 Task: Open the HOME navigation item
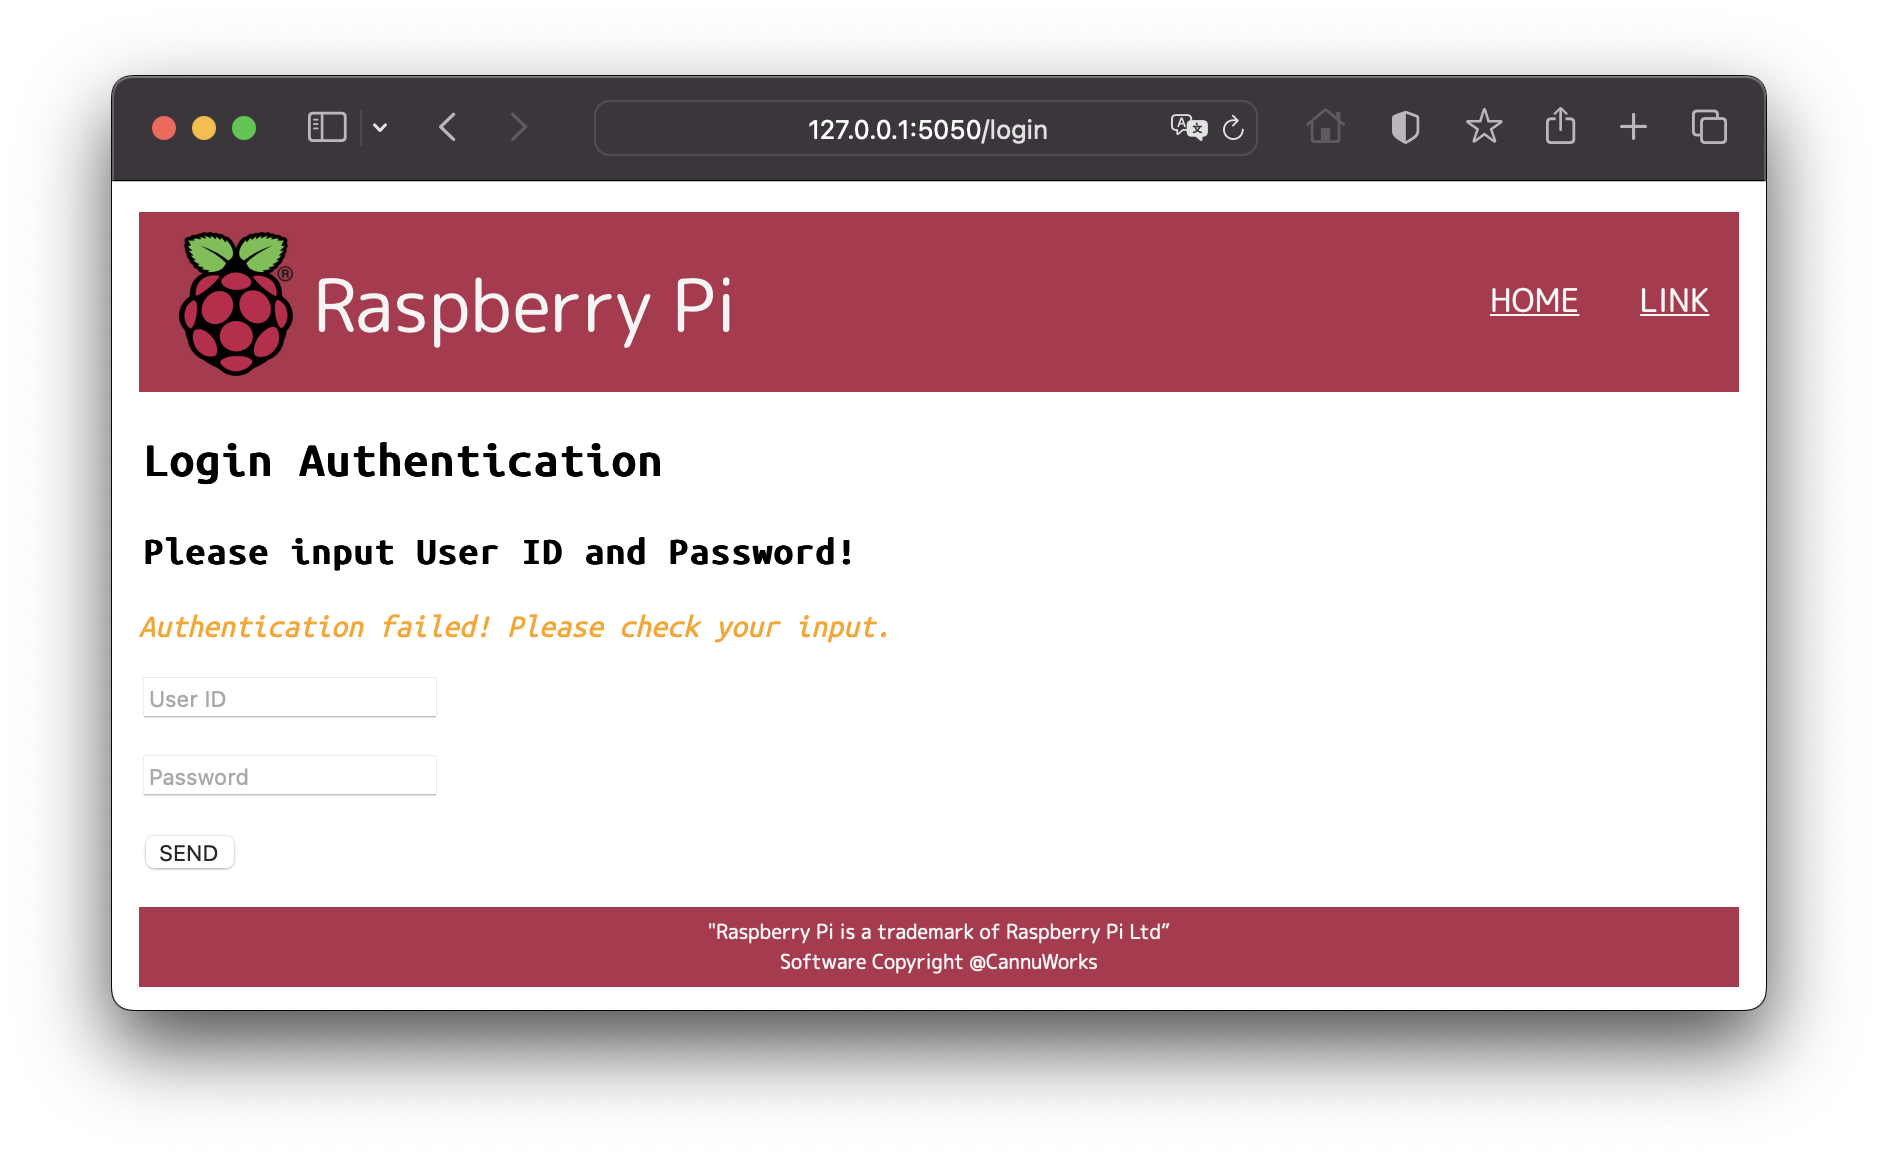pos(1534,301)
